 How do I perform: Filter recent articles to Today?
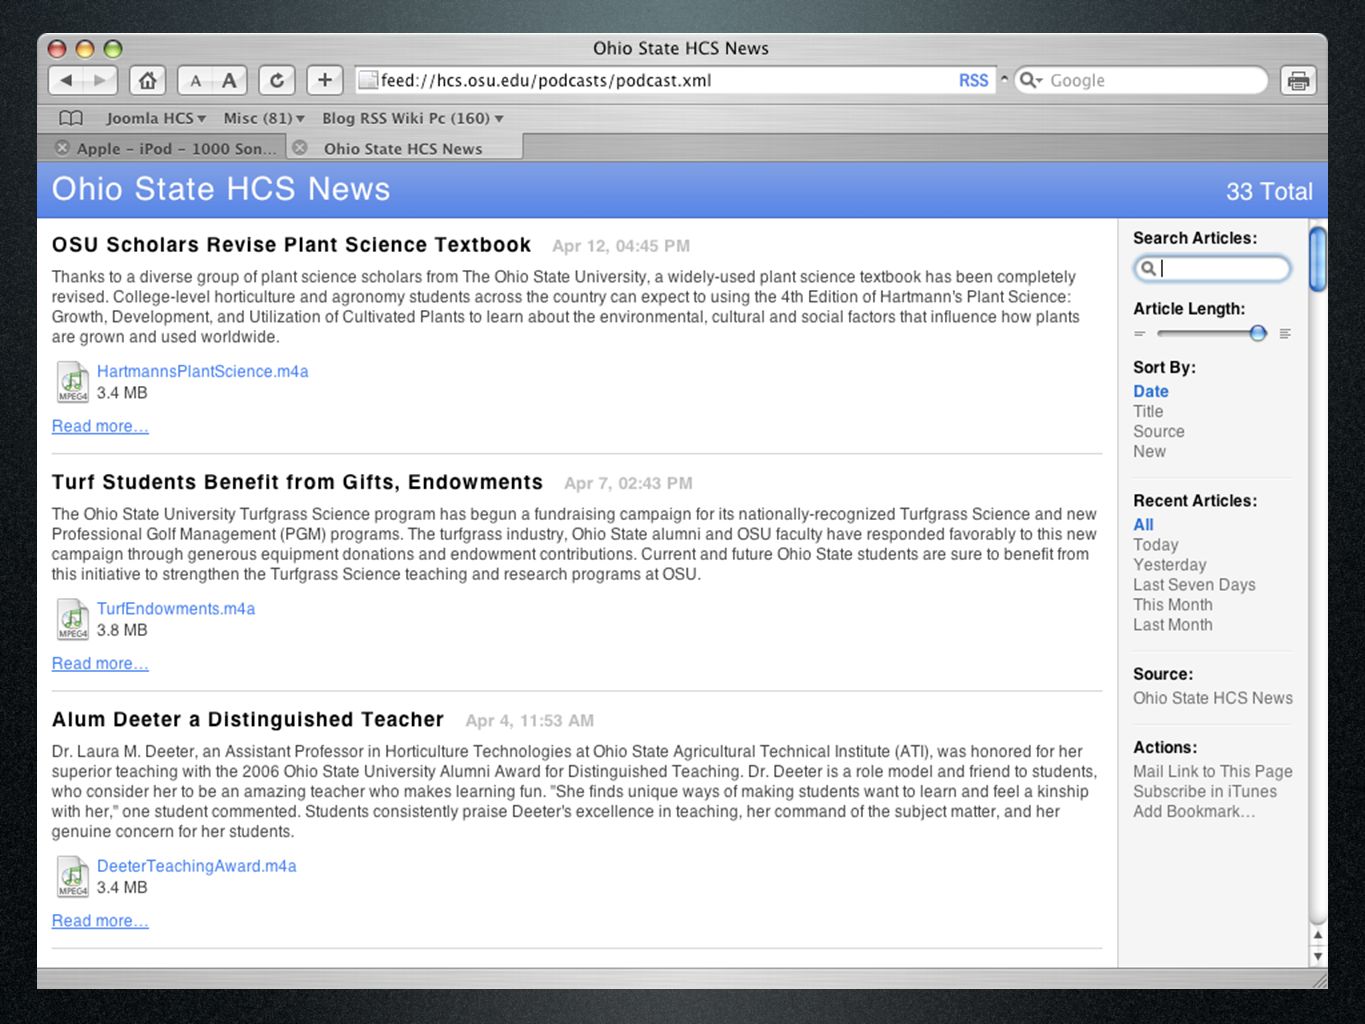pos(1156,545)
